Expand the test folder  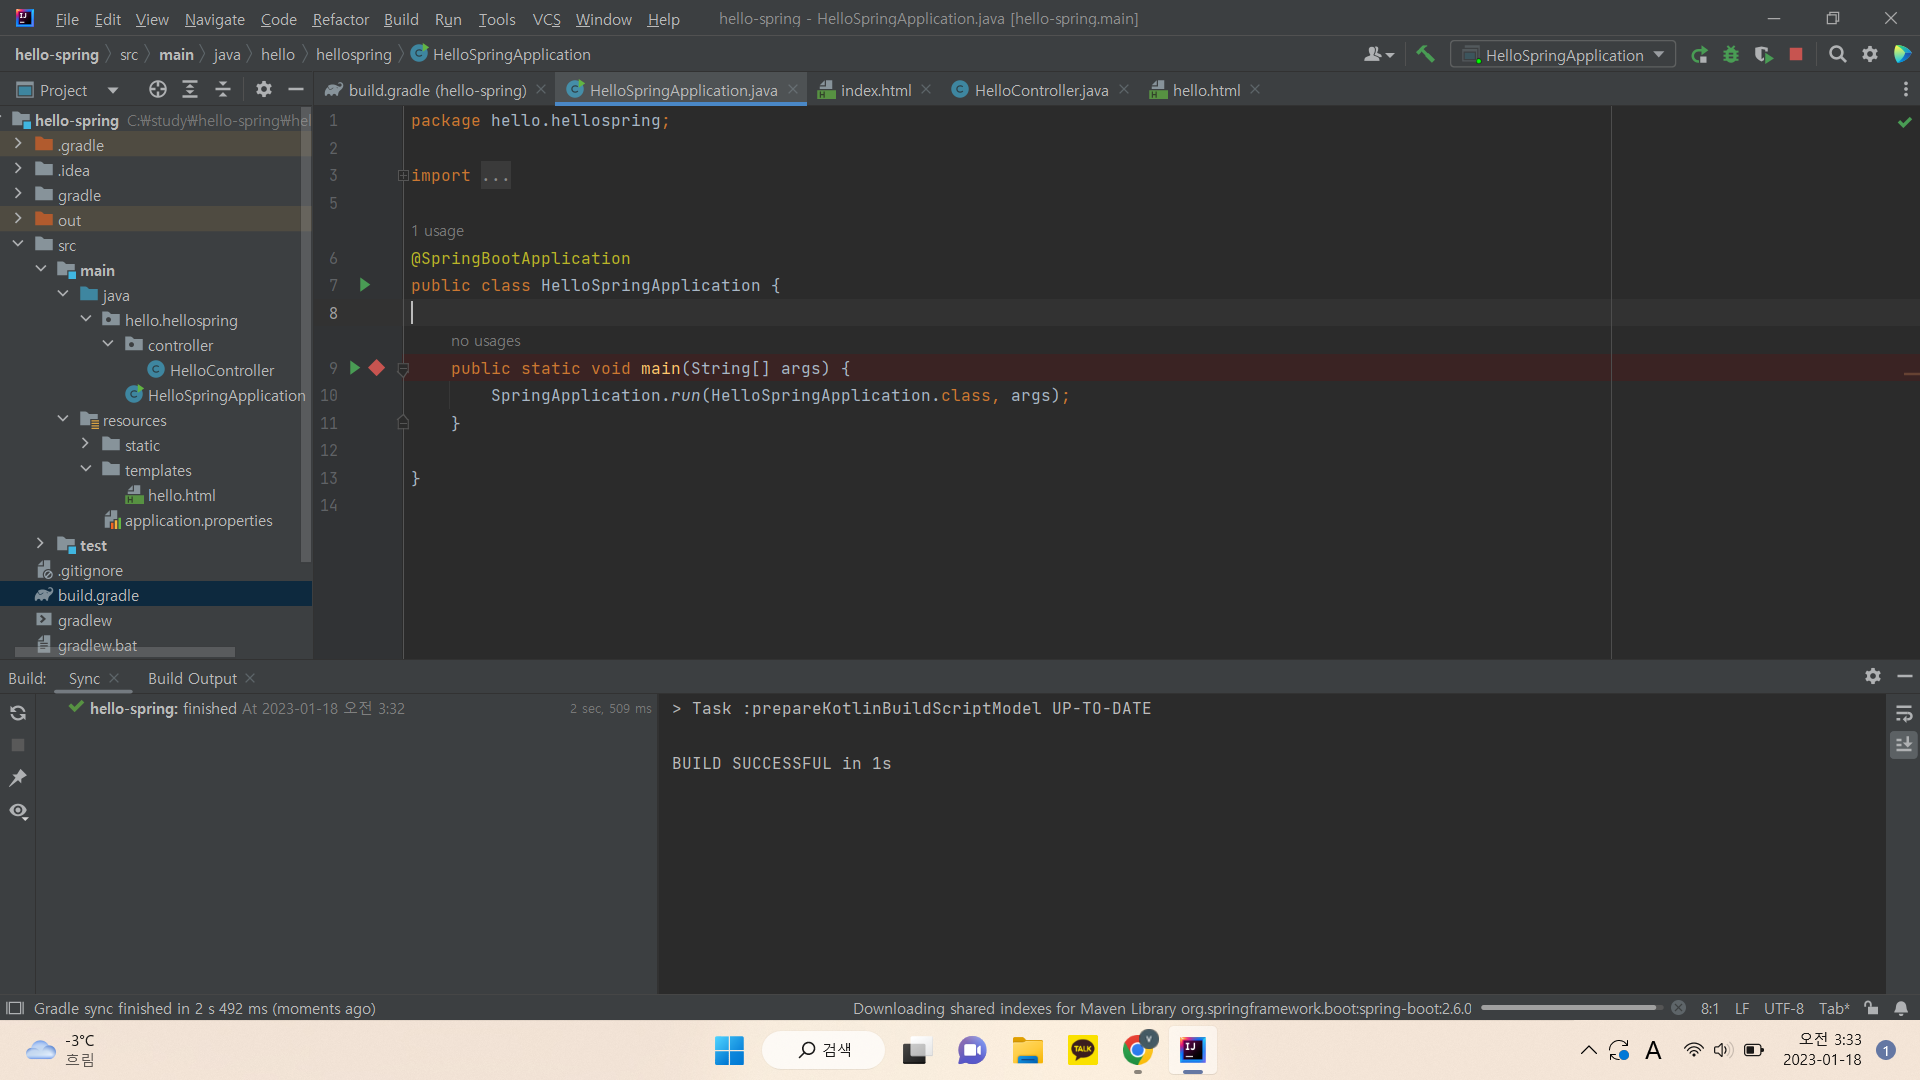(41, 545)
